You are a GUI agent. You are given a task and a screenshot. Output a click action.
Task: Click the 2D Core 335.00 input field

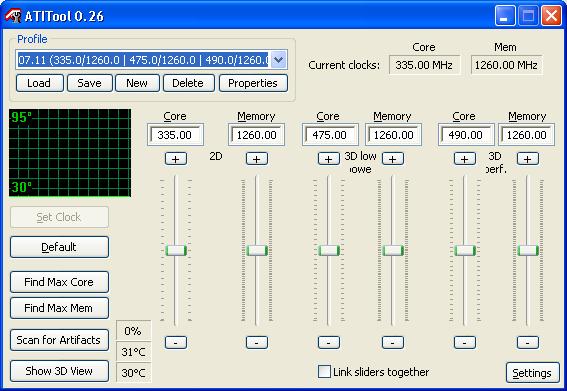point(175,135)
